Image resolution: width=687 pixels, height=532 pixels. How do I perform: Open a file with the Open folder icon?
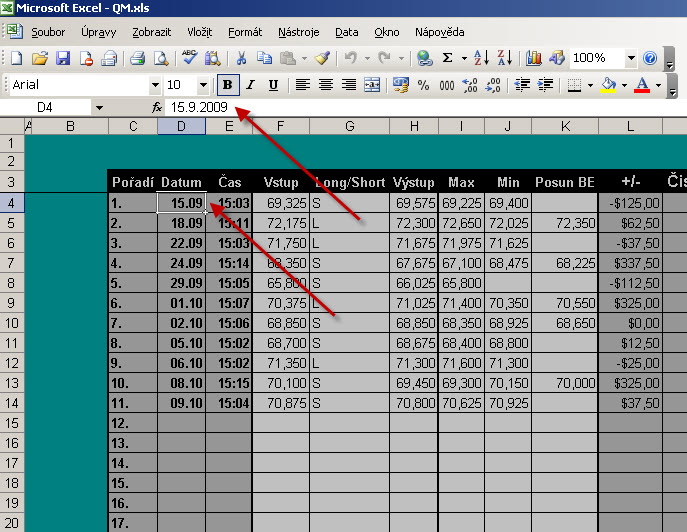pyautogui.click(x=40, y=58)
